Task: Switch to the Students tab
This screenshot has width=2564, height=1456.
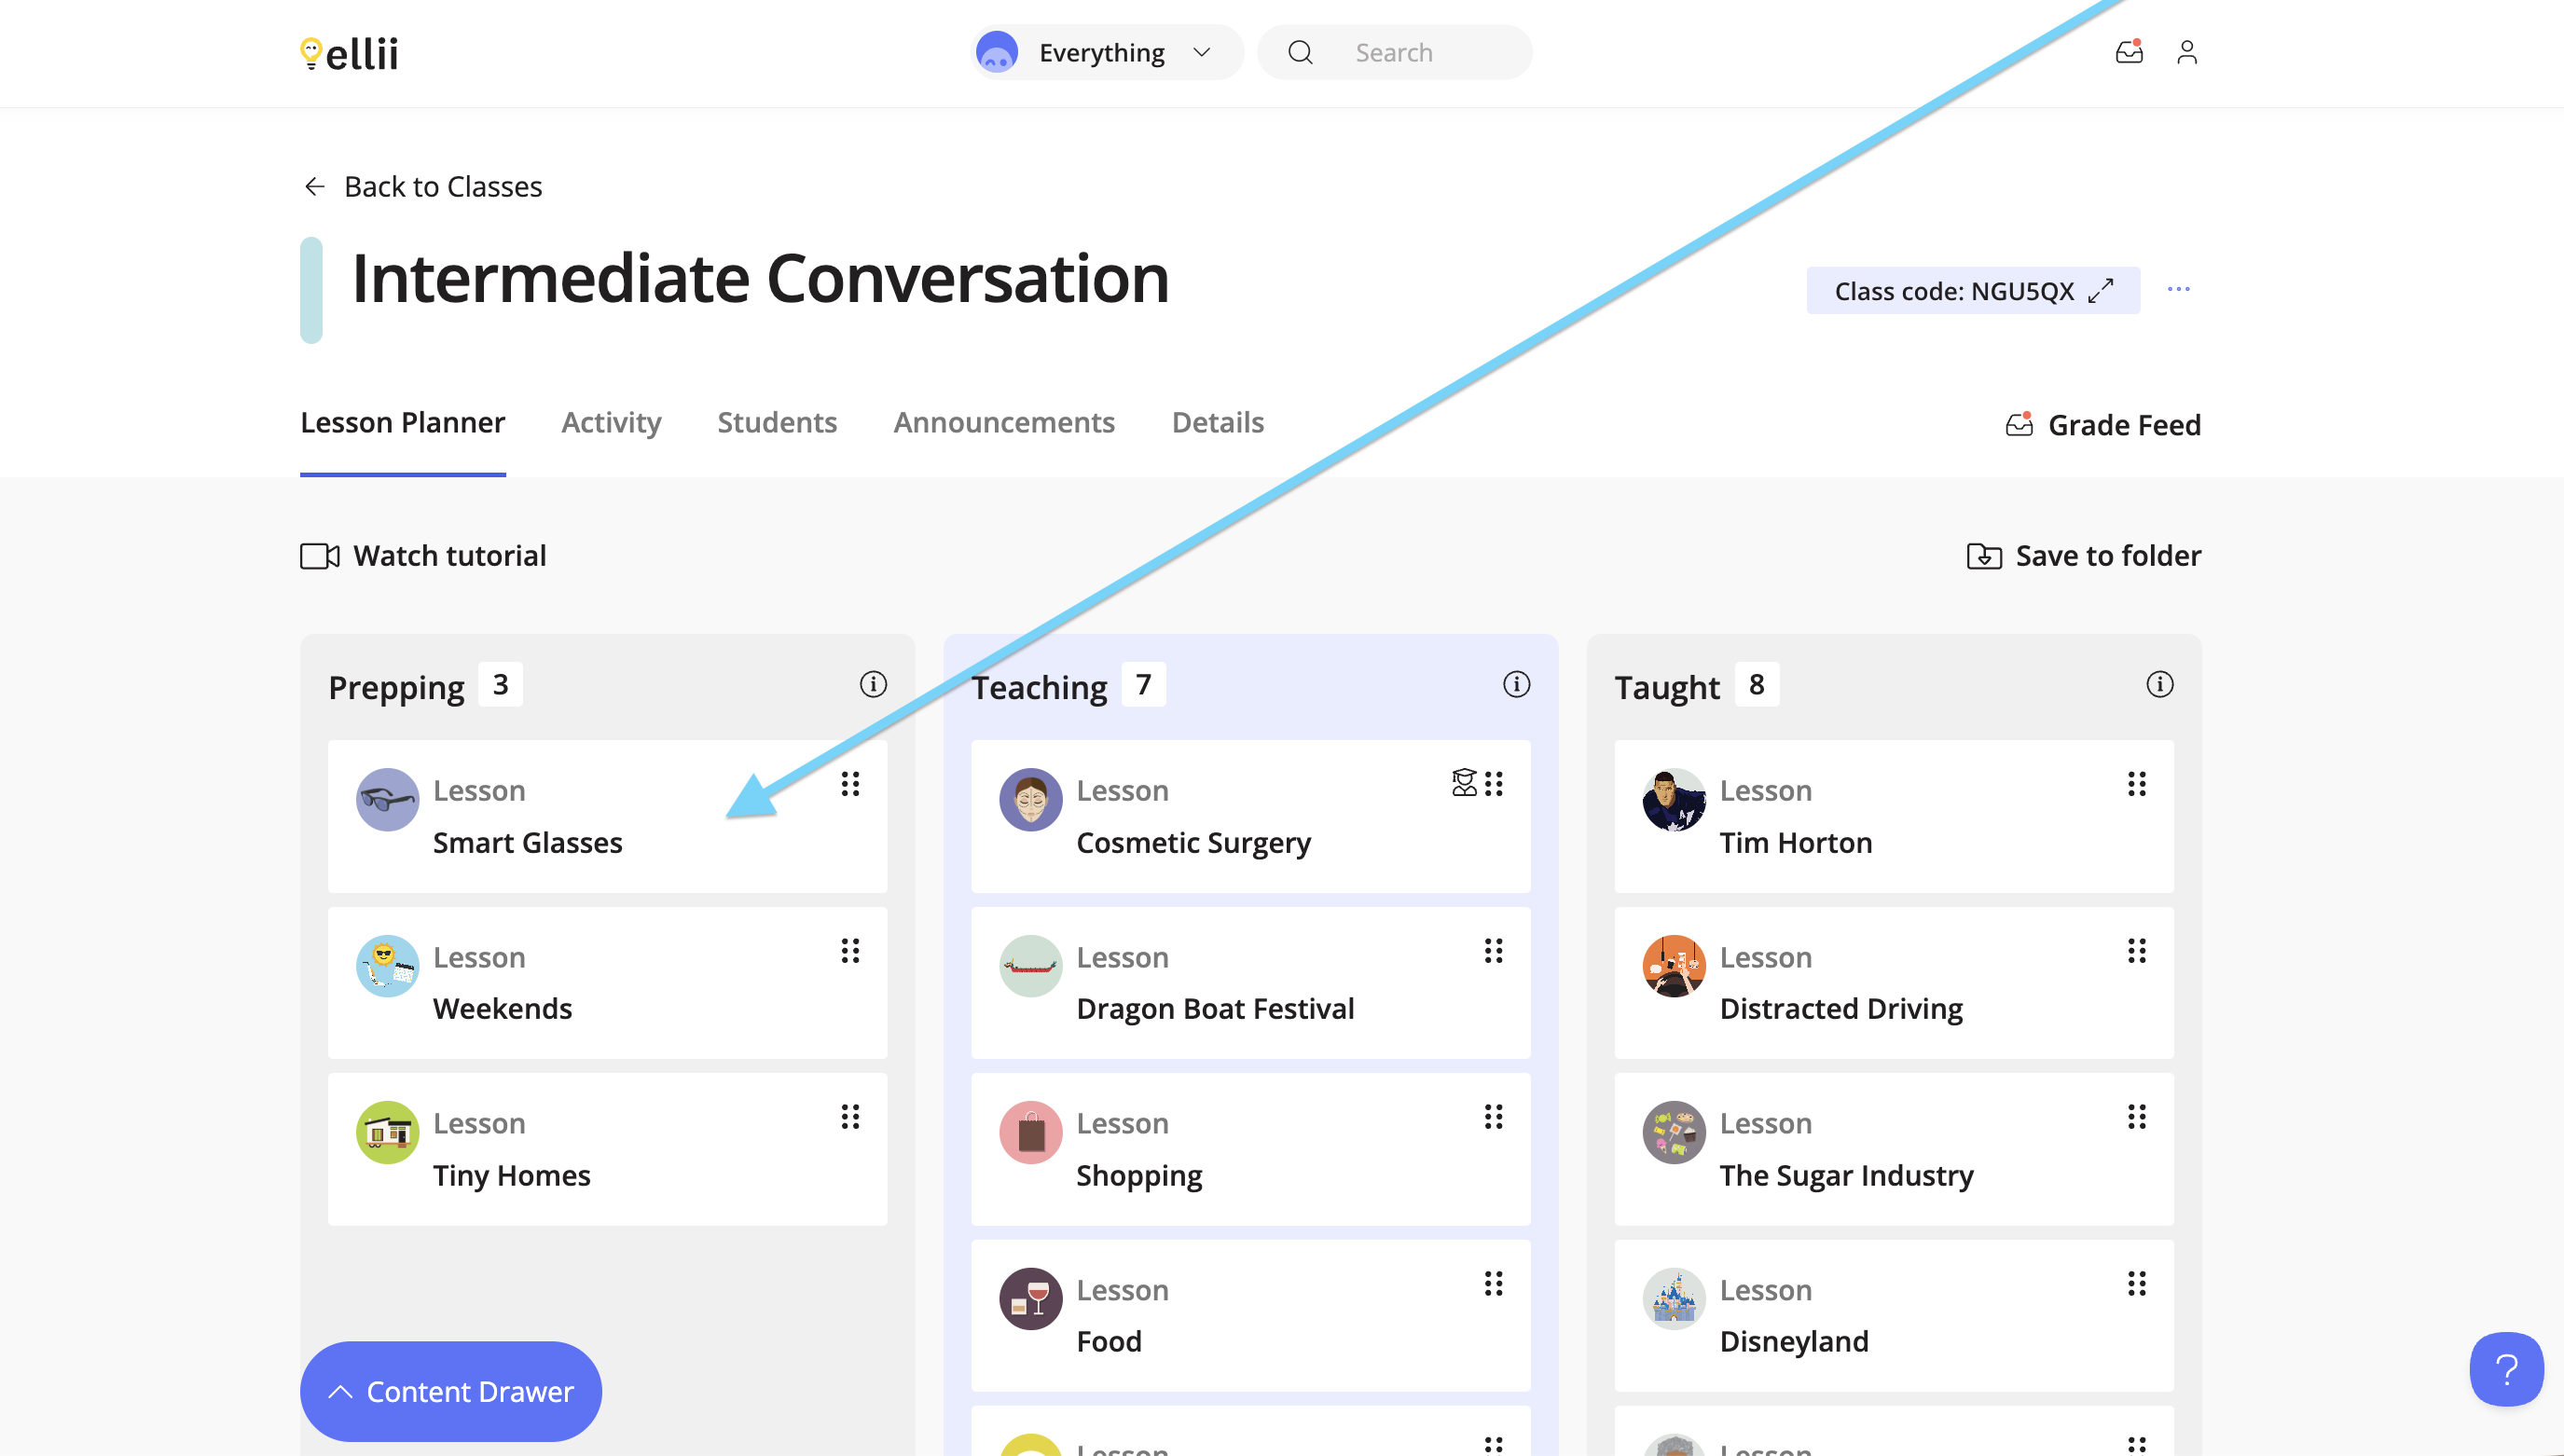Action: pyautogui.click(x=777, y=423)
